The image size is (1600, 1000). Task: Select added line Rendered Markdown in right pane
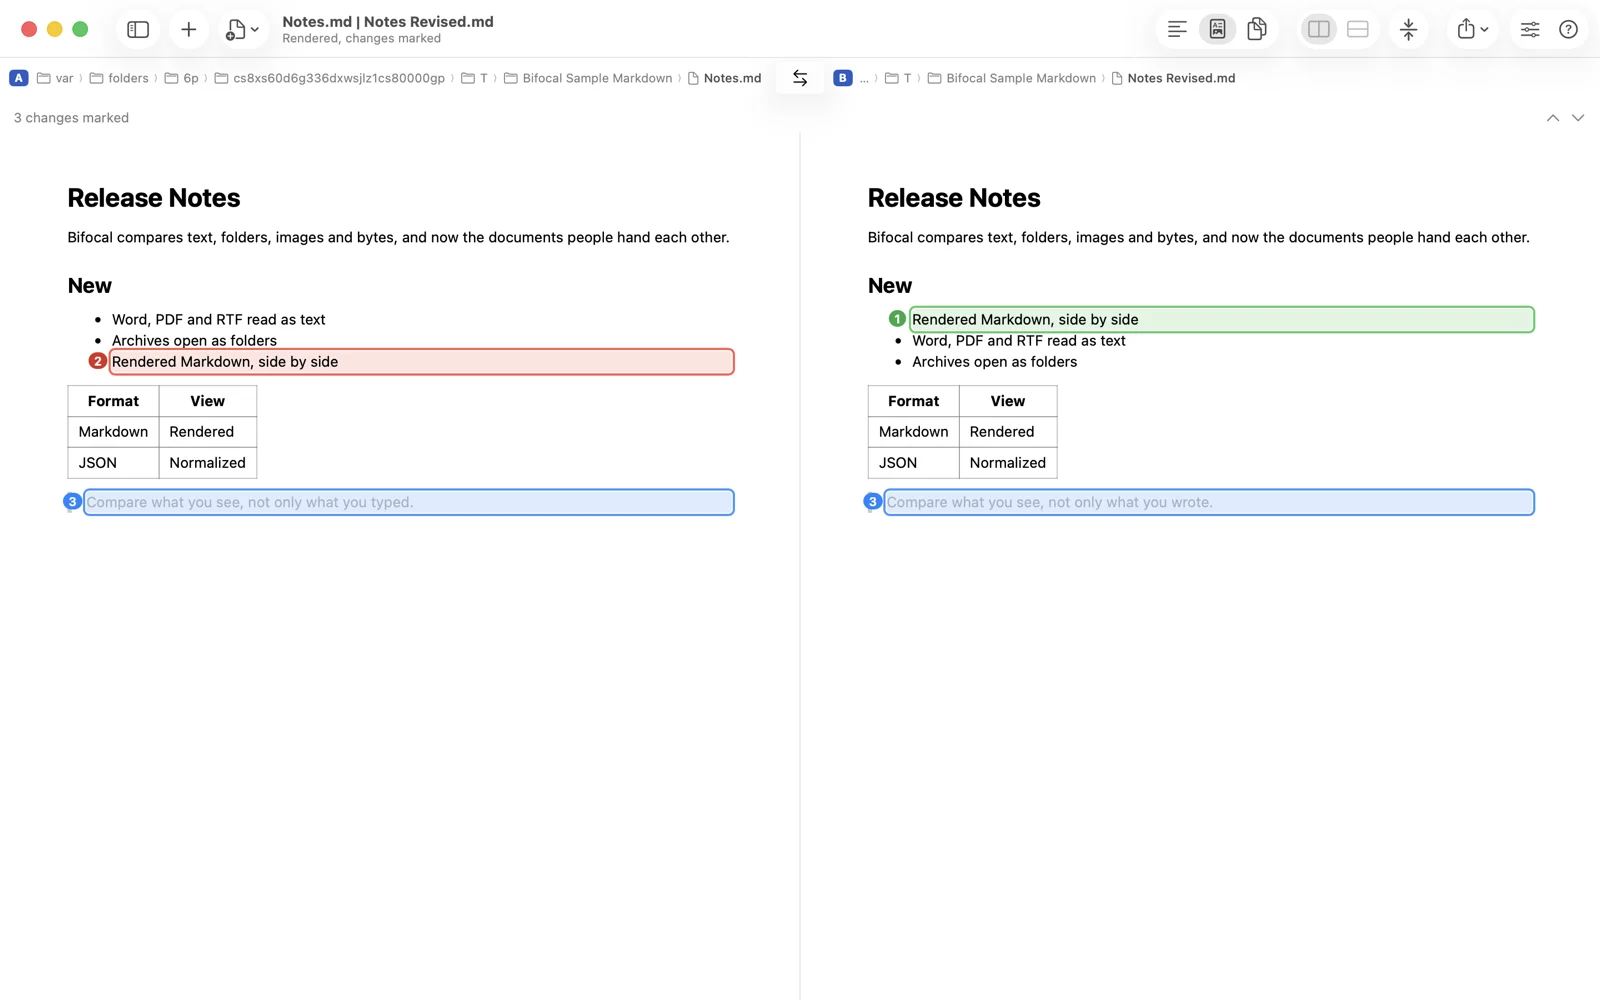click(x=1221, y=320)
